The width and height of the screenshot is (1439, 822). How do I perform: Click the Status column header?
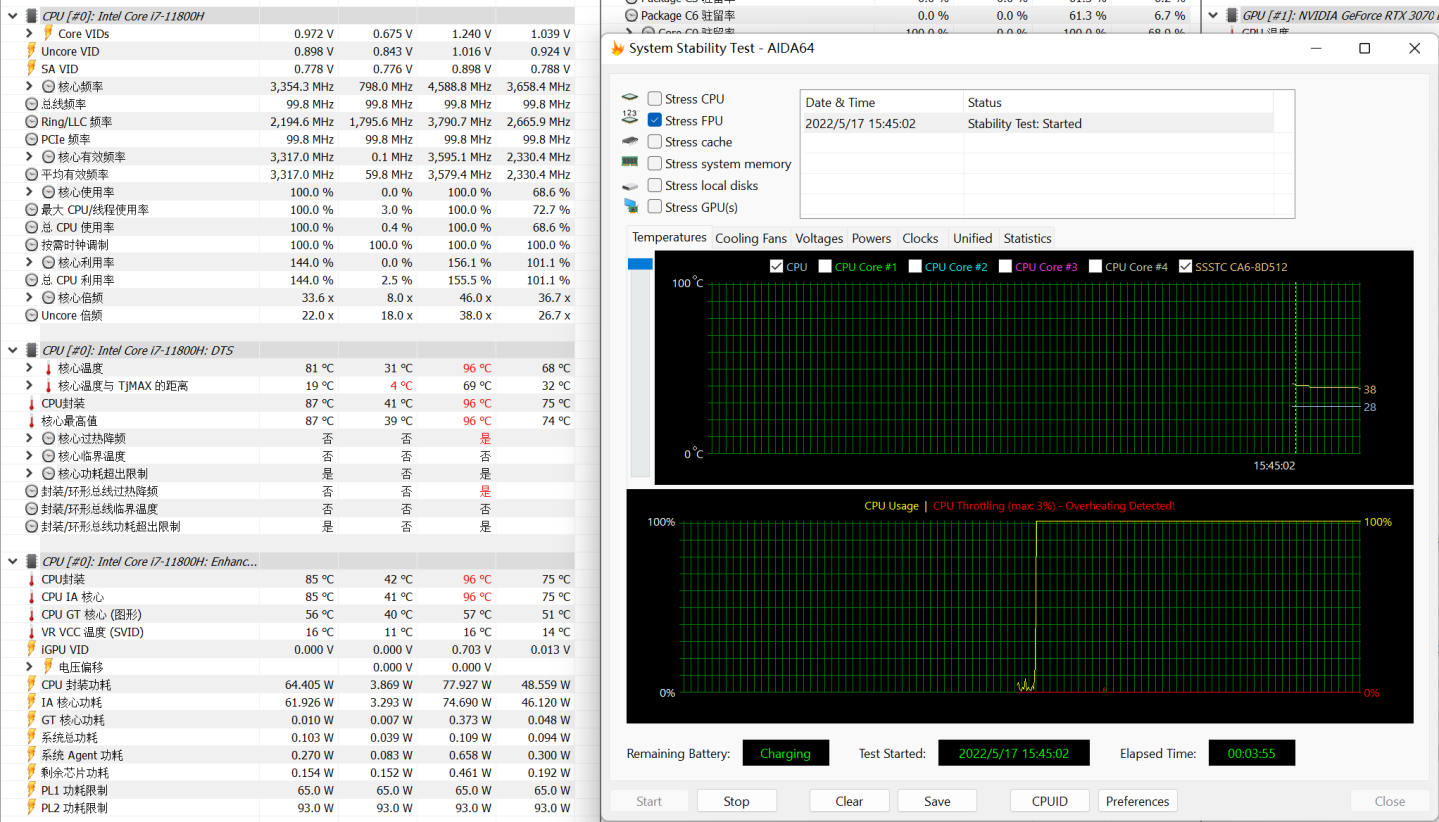coord(1118,102)
